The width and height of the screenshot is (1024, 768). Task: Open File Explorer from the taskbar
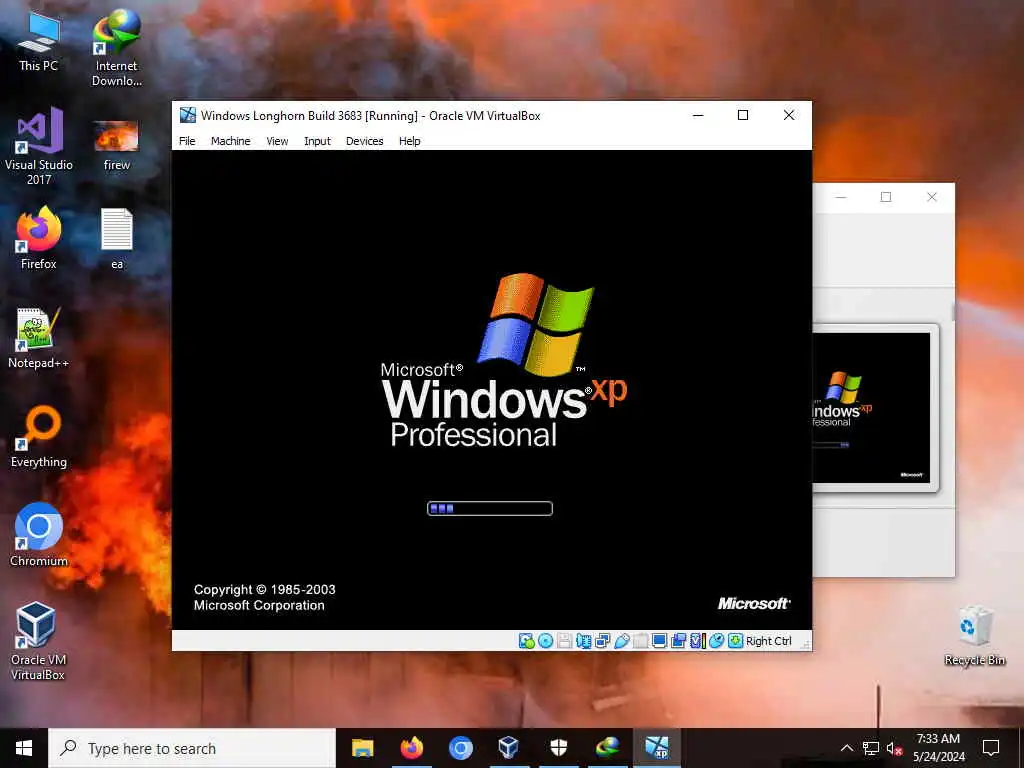pyautogui.click(x=362, y=748)
